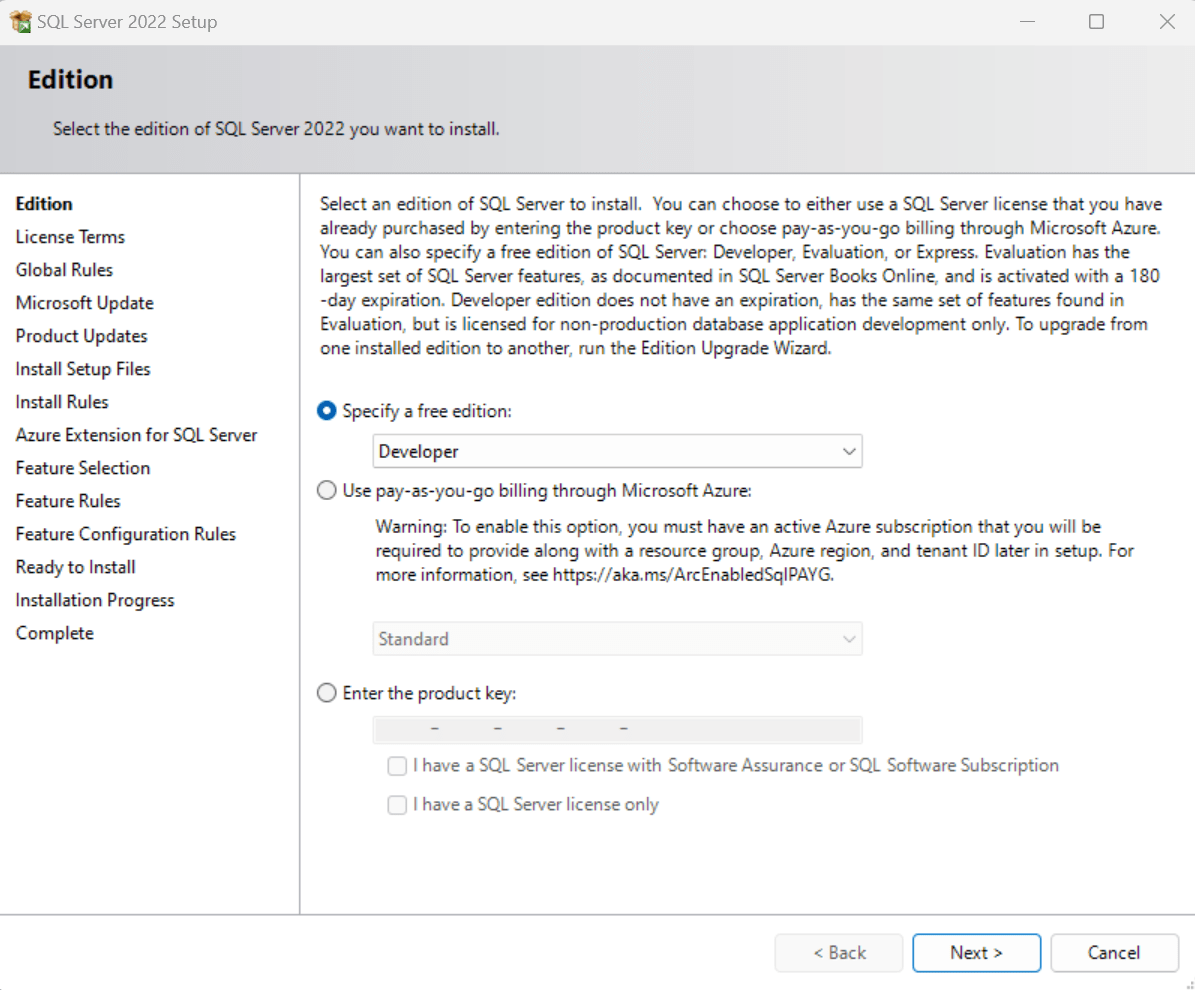Select Feature Configuration Rules step

pos(126,534)
